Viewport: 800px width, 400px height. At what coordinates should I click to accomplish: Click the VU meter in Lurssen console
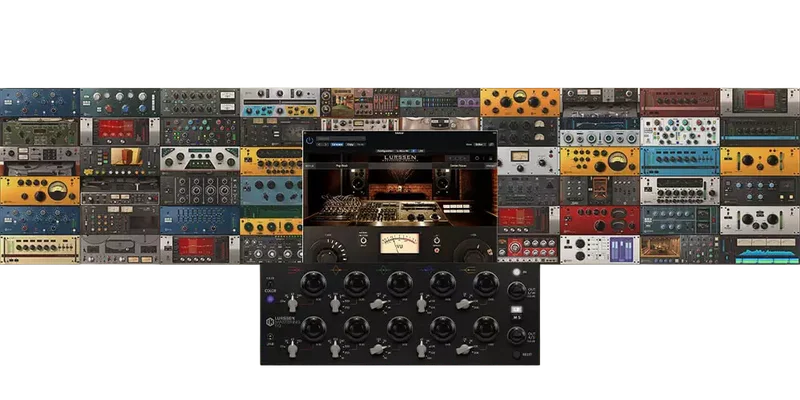399,243
